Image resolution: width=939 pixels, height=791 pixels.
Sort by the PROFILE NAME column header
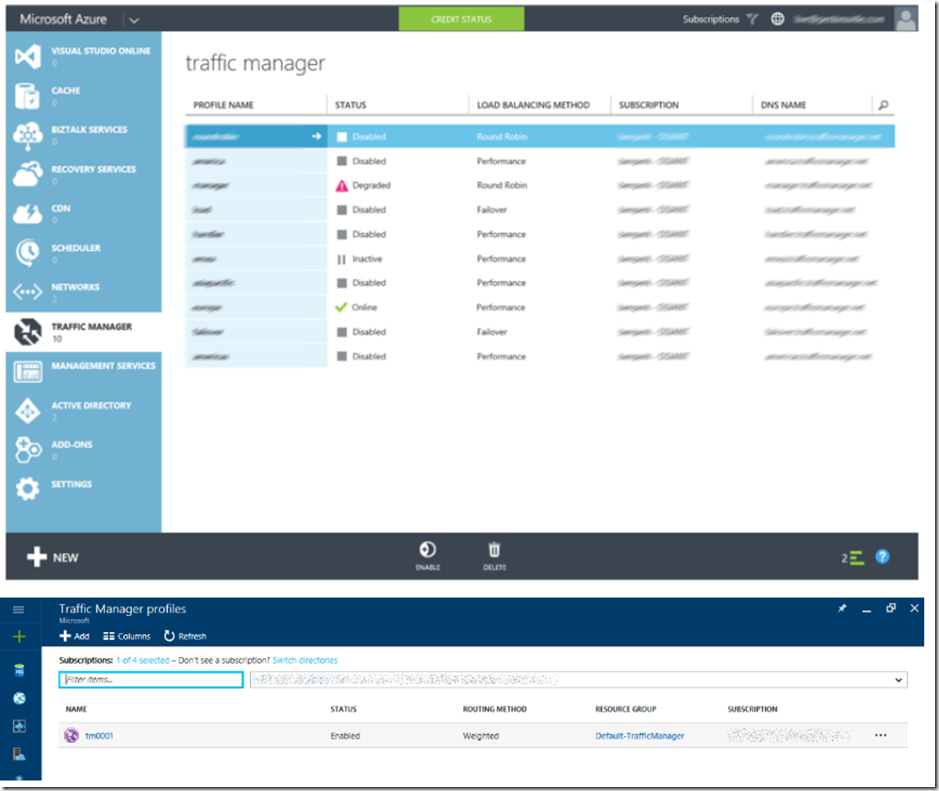[x=223, y=105]
